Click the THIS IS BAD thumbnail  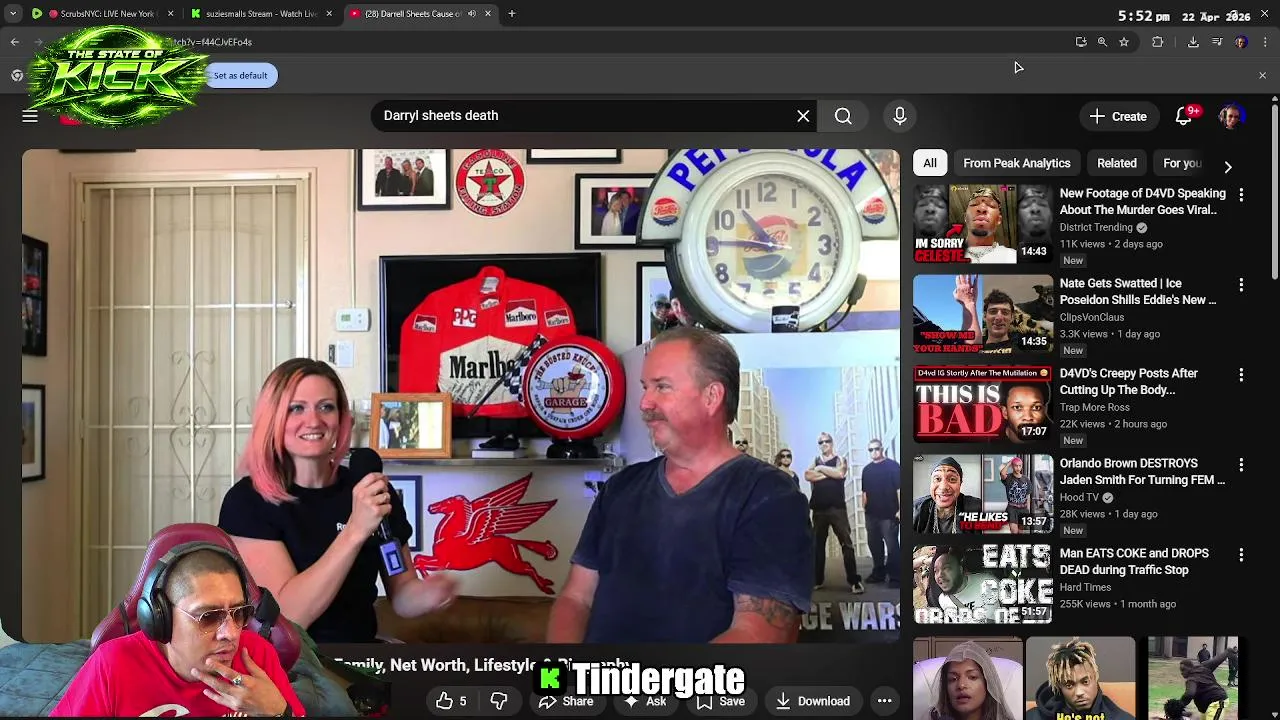[983, 404]
